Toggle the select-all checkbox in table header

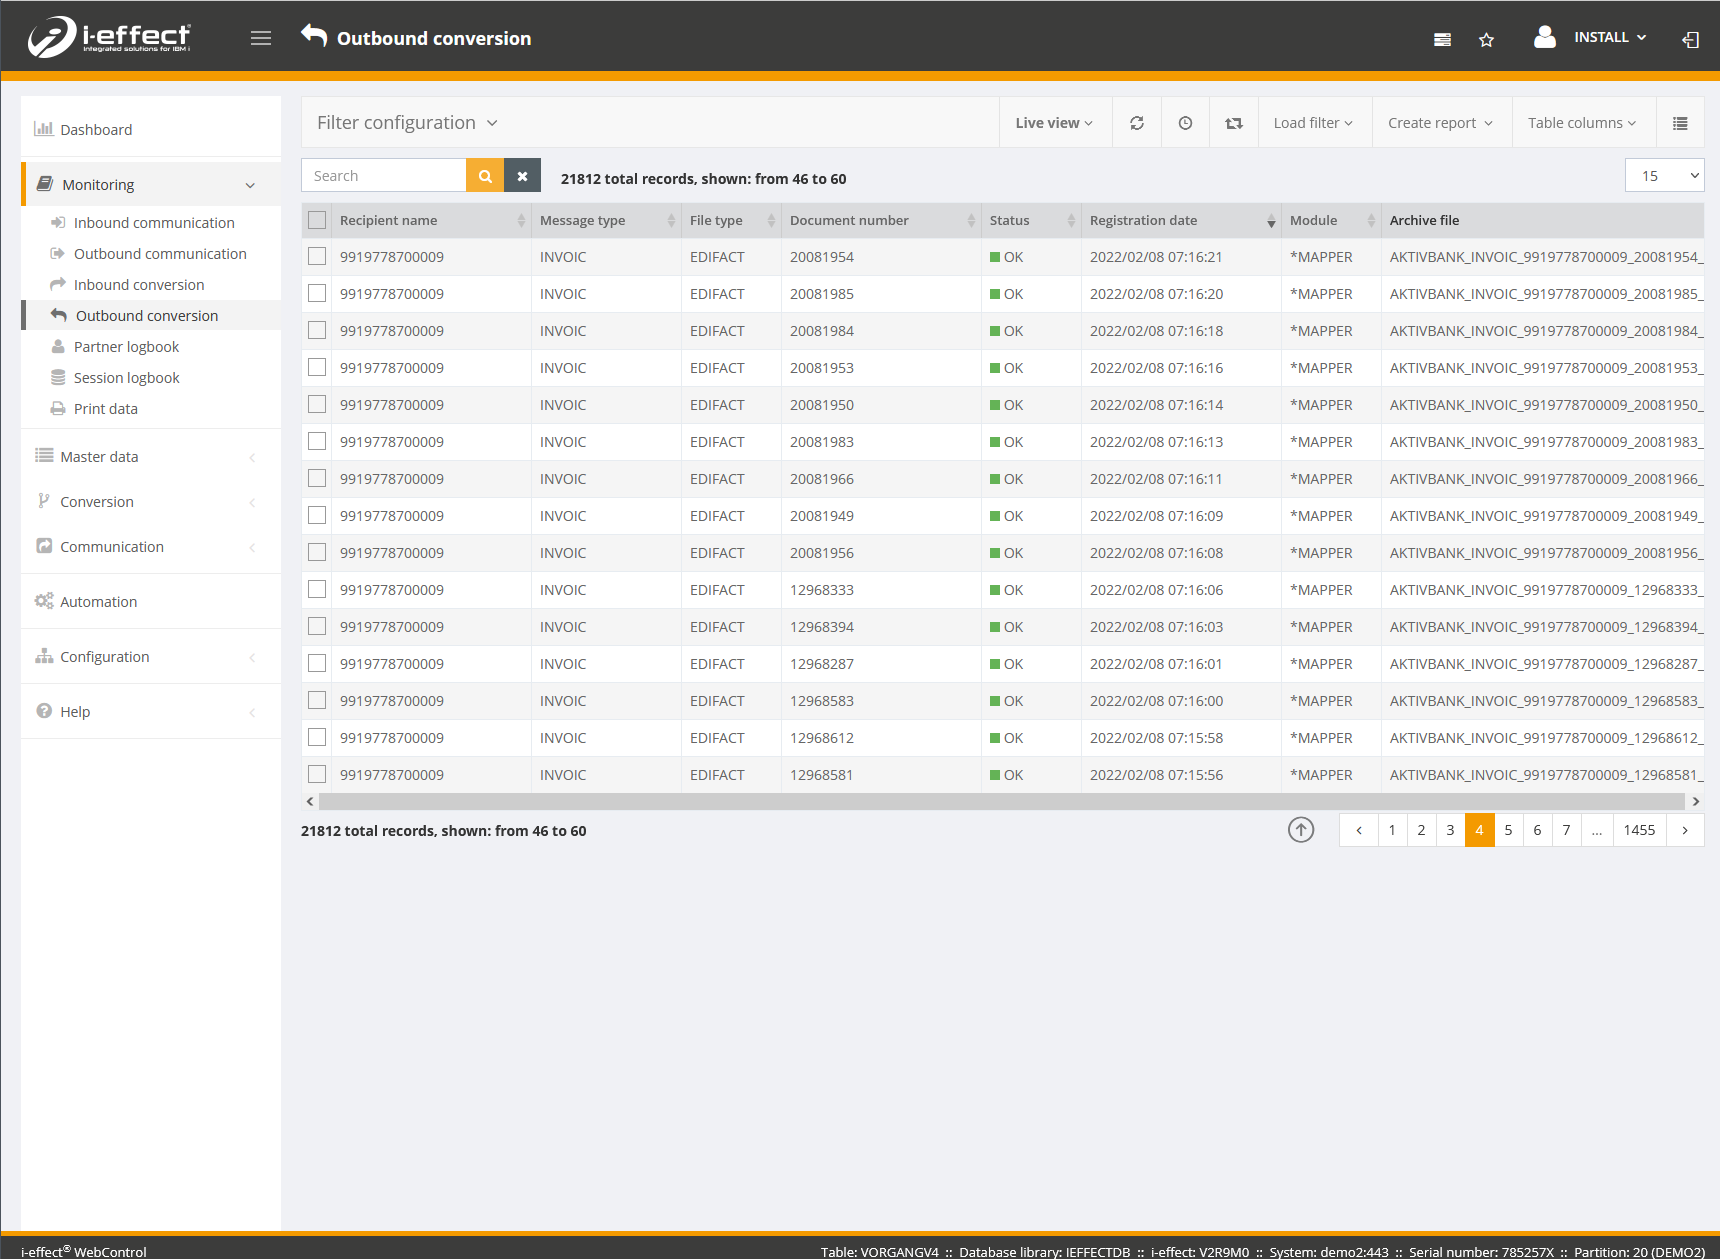[x=317, y=221]
